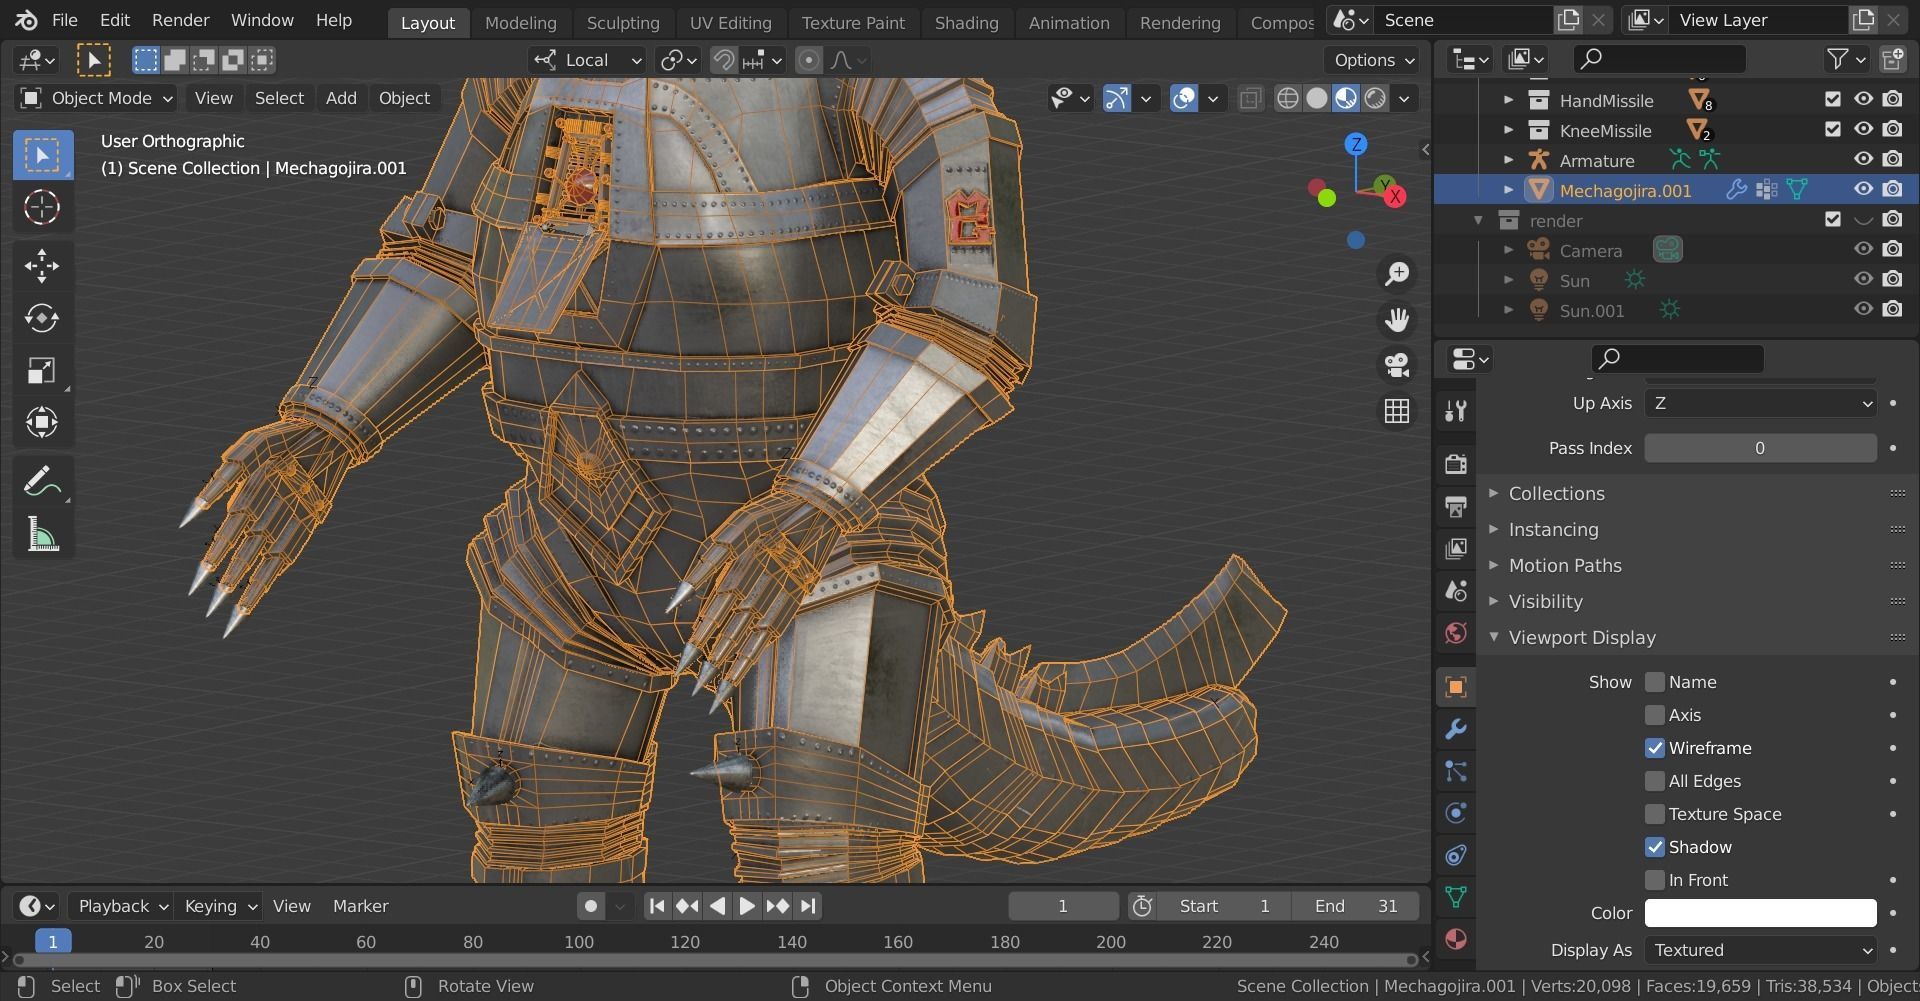This screenshot has height=1001, width=1920.
Task: Open the Physics properties tab icon
Action: (1456, 813)
